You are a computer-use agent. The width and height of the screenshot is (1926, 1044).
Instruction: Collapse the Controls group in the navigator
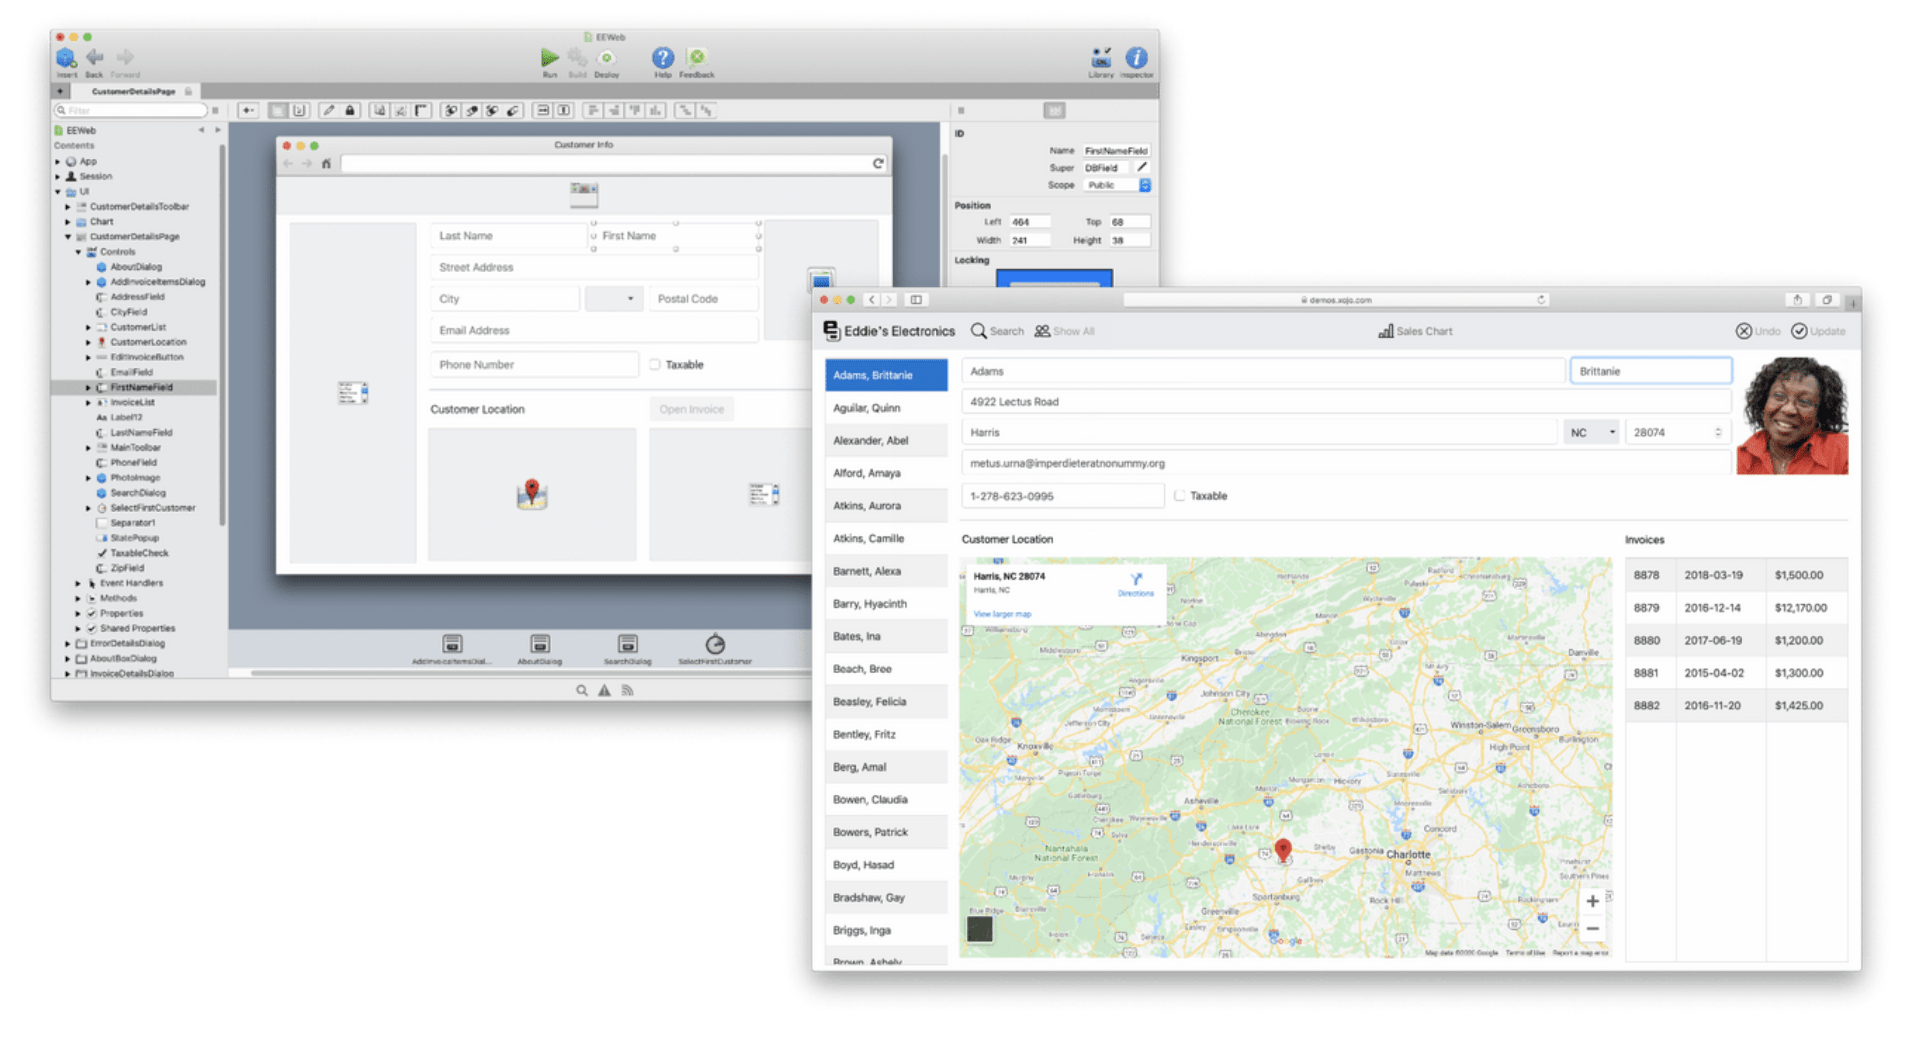coord(77,251)
